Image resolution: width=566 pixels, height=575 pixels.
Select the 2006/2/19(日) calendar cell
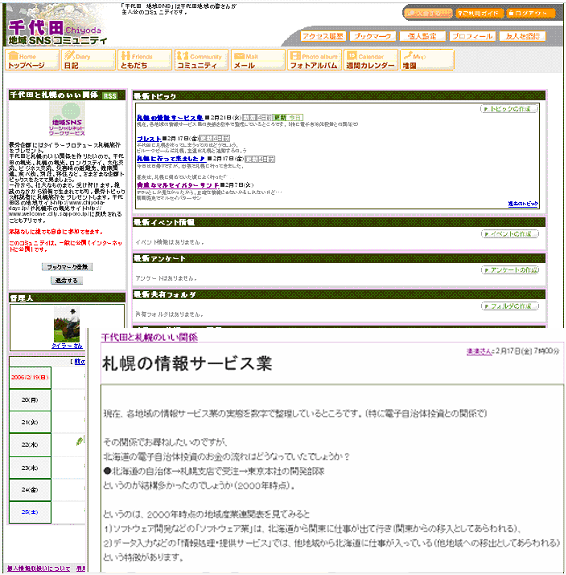30,377
